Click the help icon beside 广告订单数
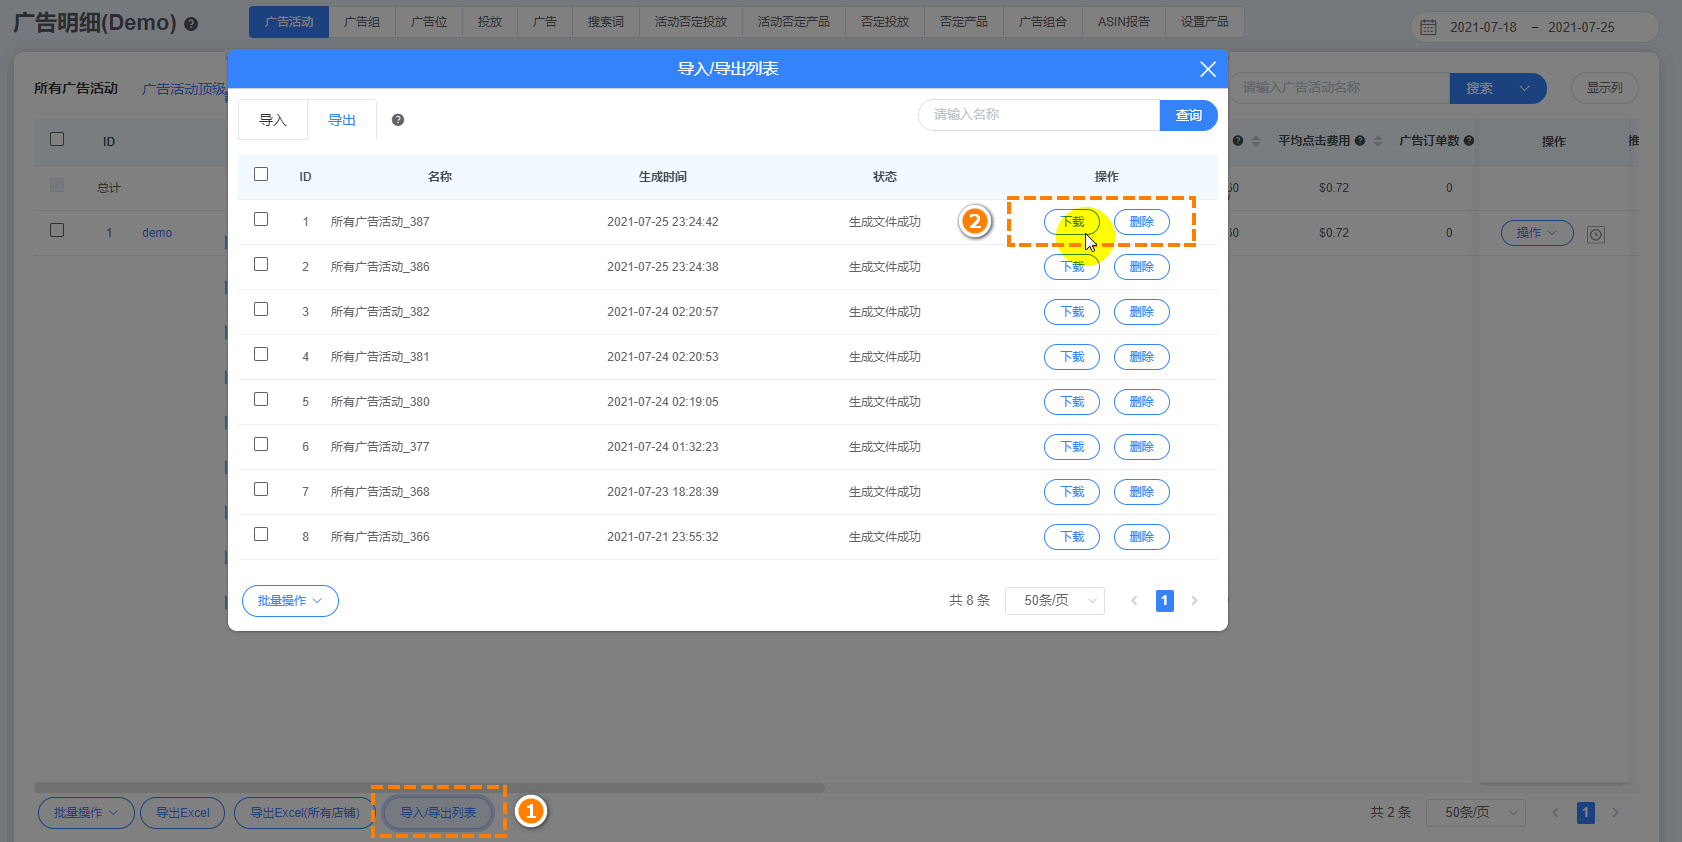Screen dimensions: 1682x842 (x=1469, y=141)
